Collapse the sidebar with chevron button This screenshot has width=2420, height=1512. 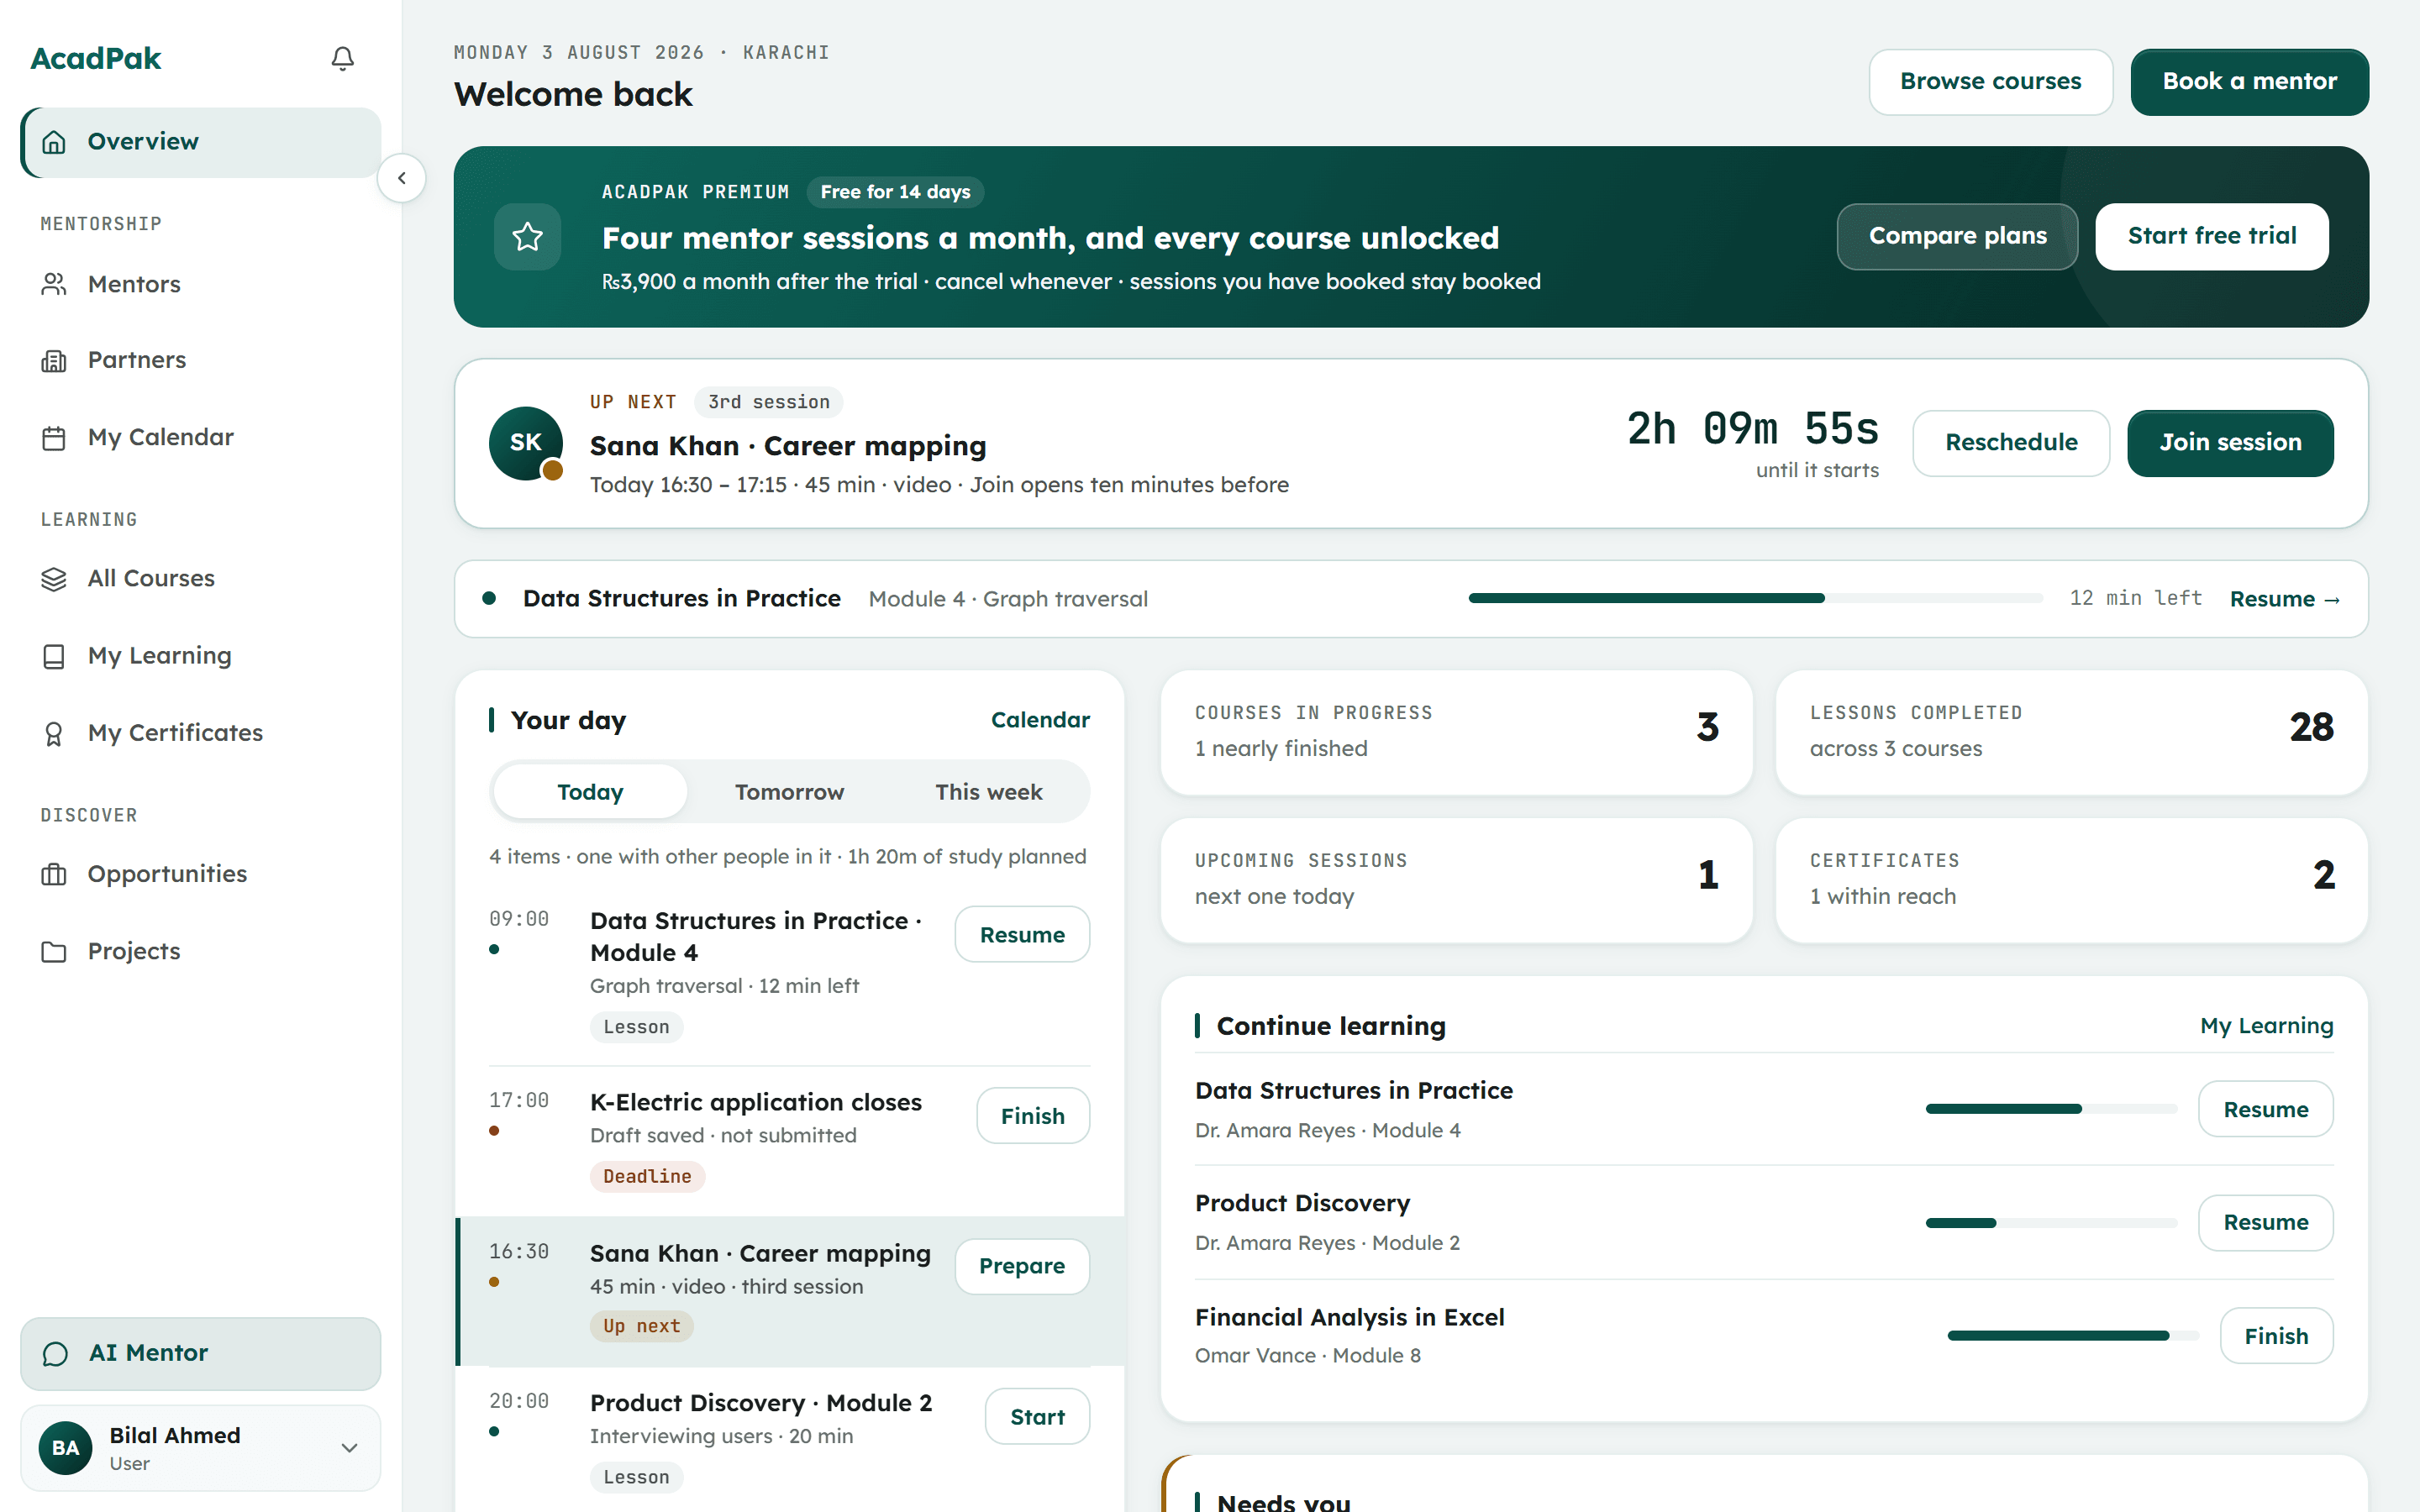(x=402, y=178)
